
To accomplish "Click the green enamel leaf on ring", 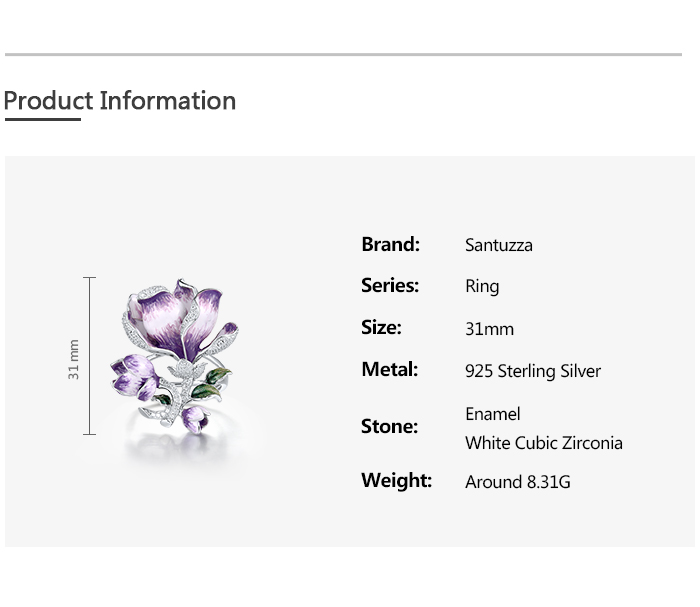I will coord(206,391).
